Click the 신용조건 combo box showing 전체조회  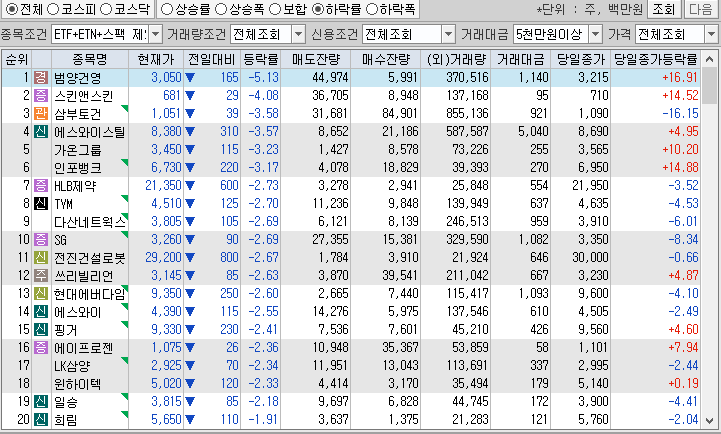(x=409, y=34)
